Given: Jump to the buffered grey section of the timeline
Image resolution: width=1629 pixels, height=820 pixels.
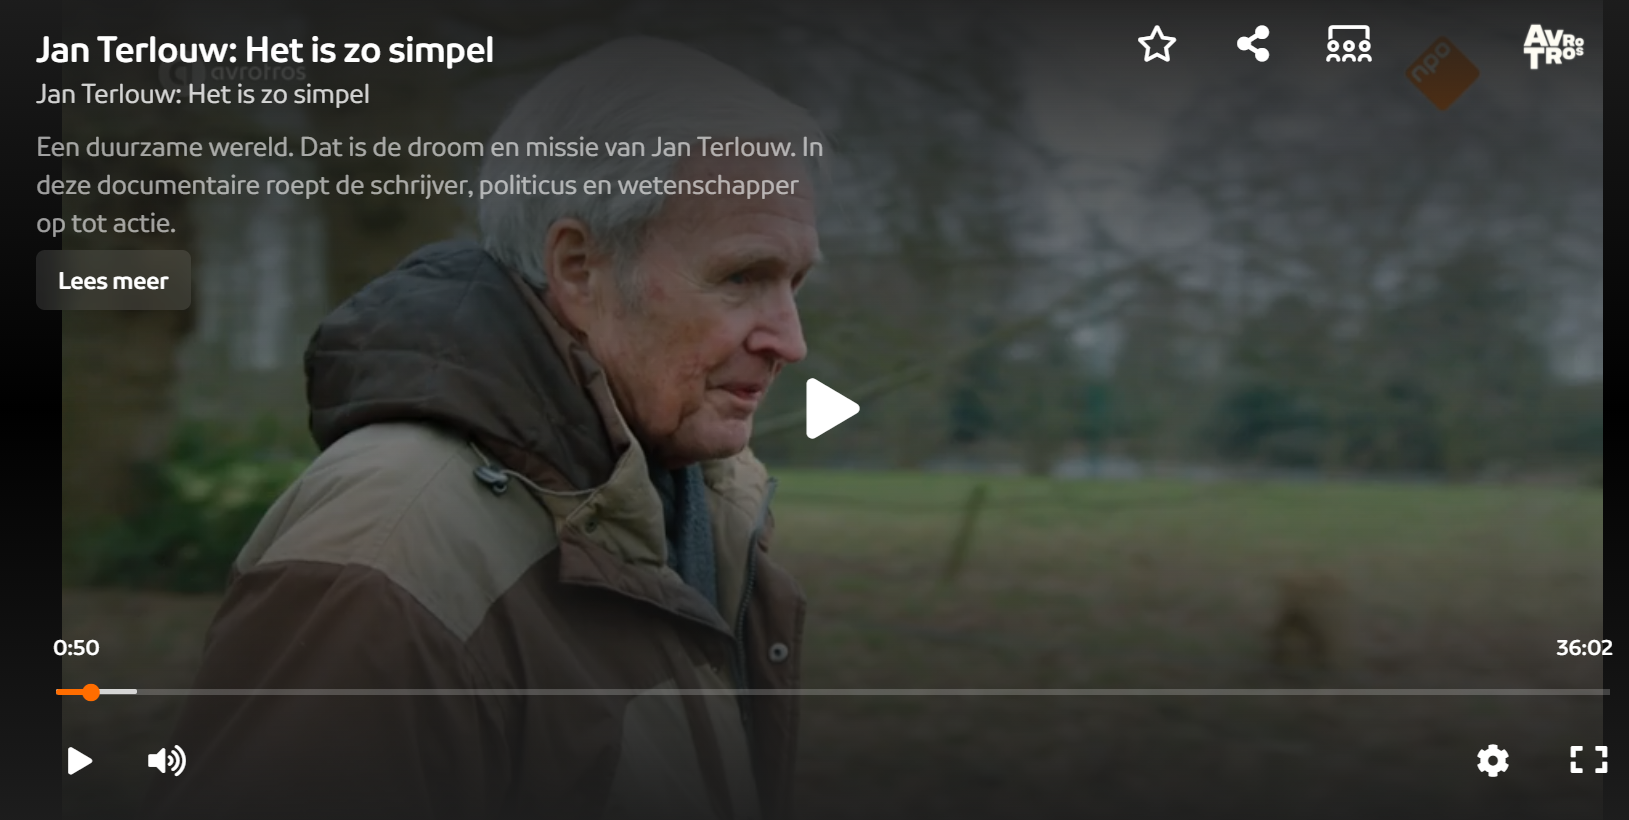Looking at the screenshot, I should [119, 692].
